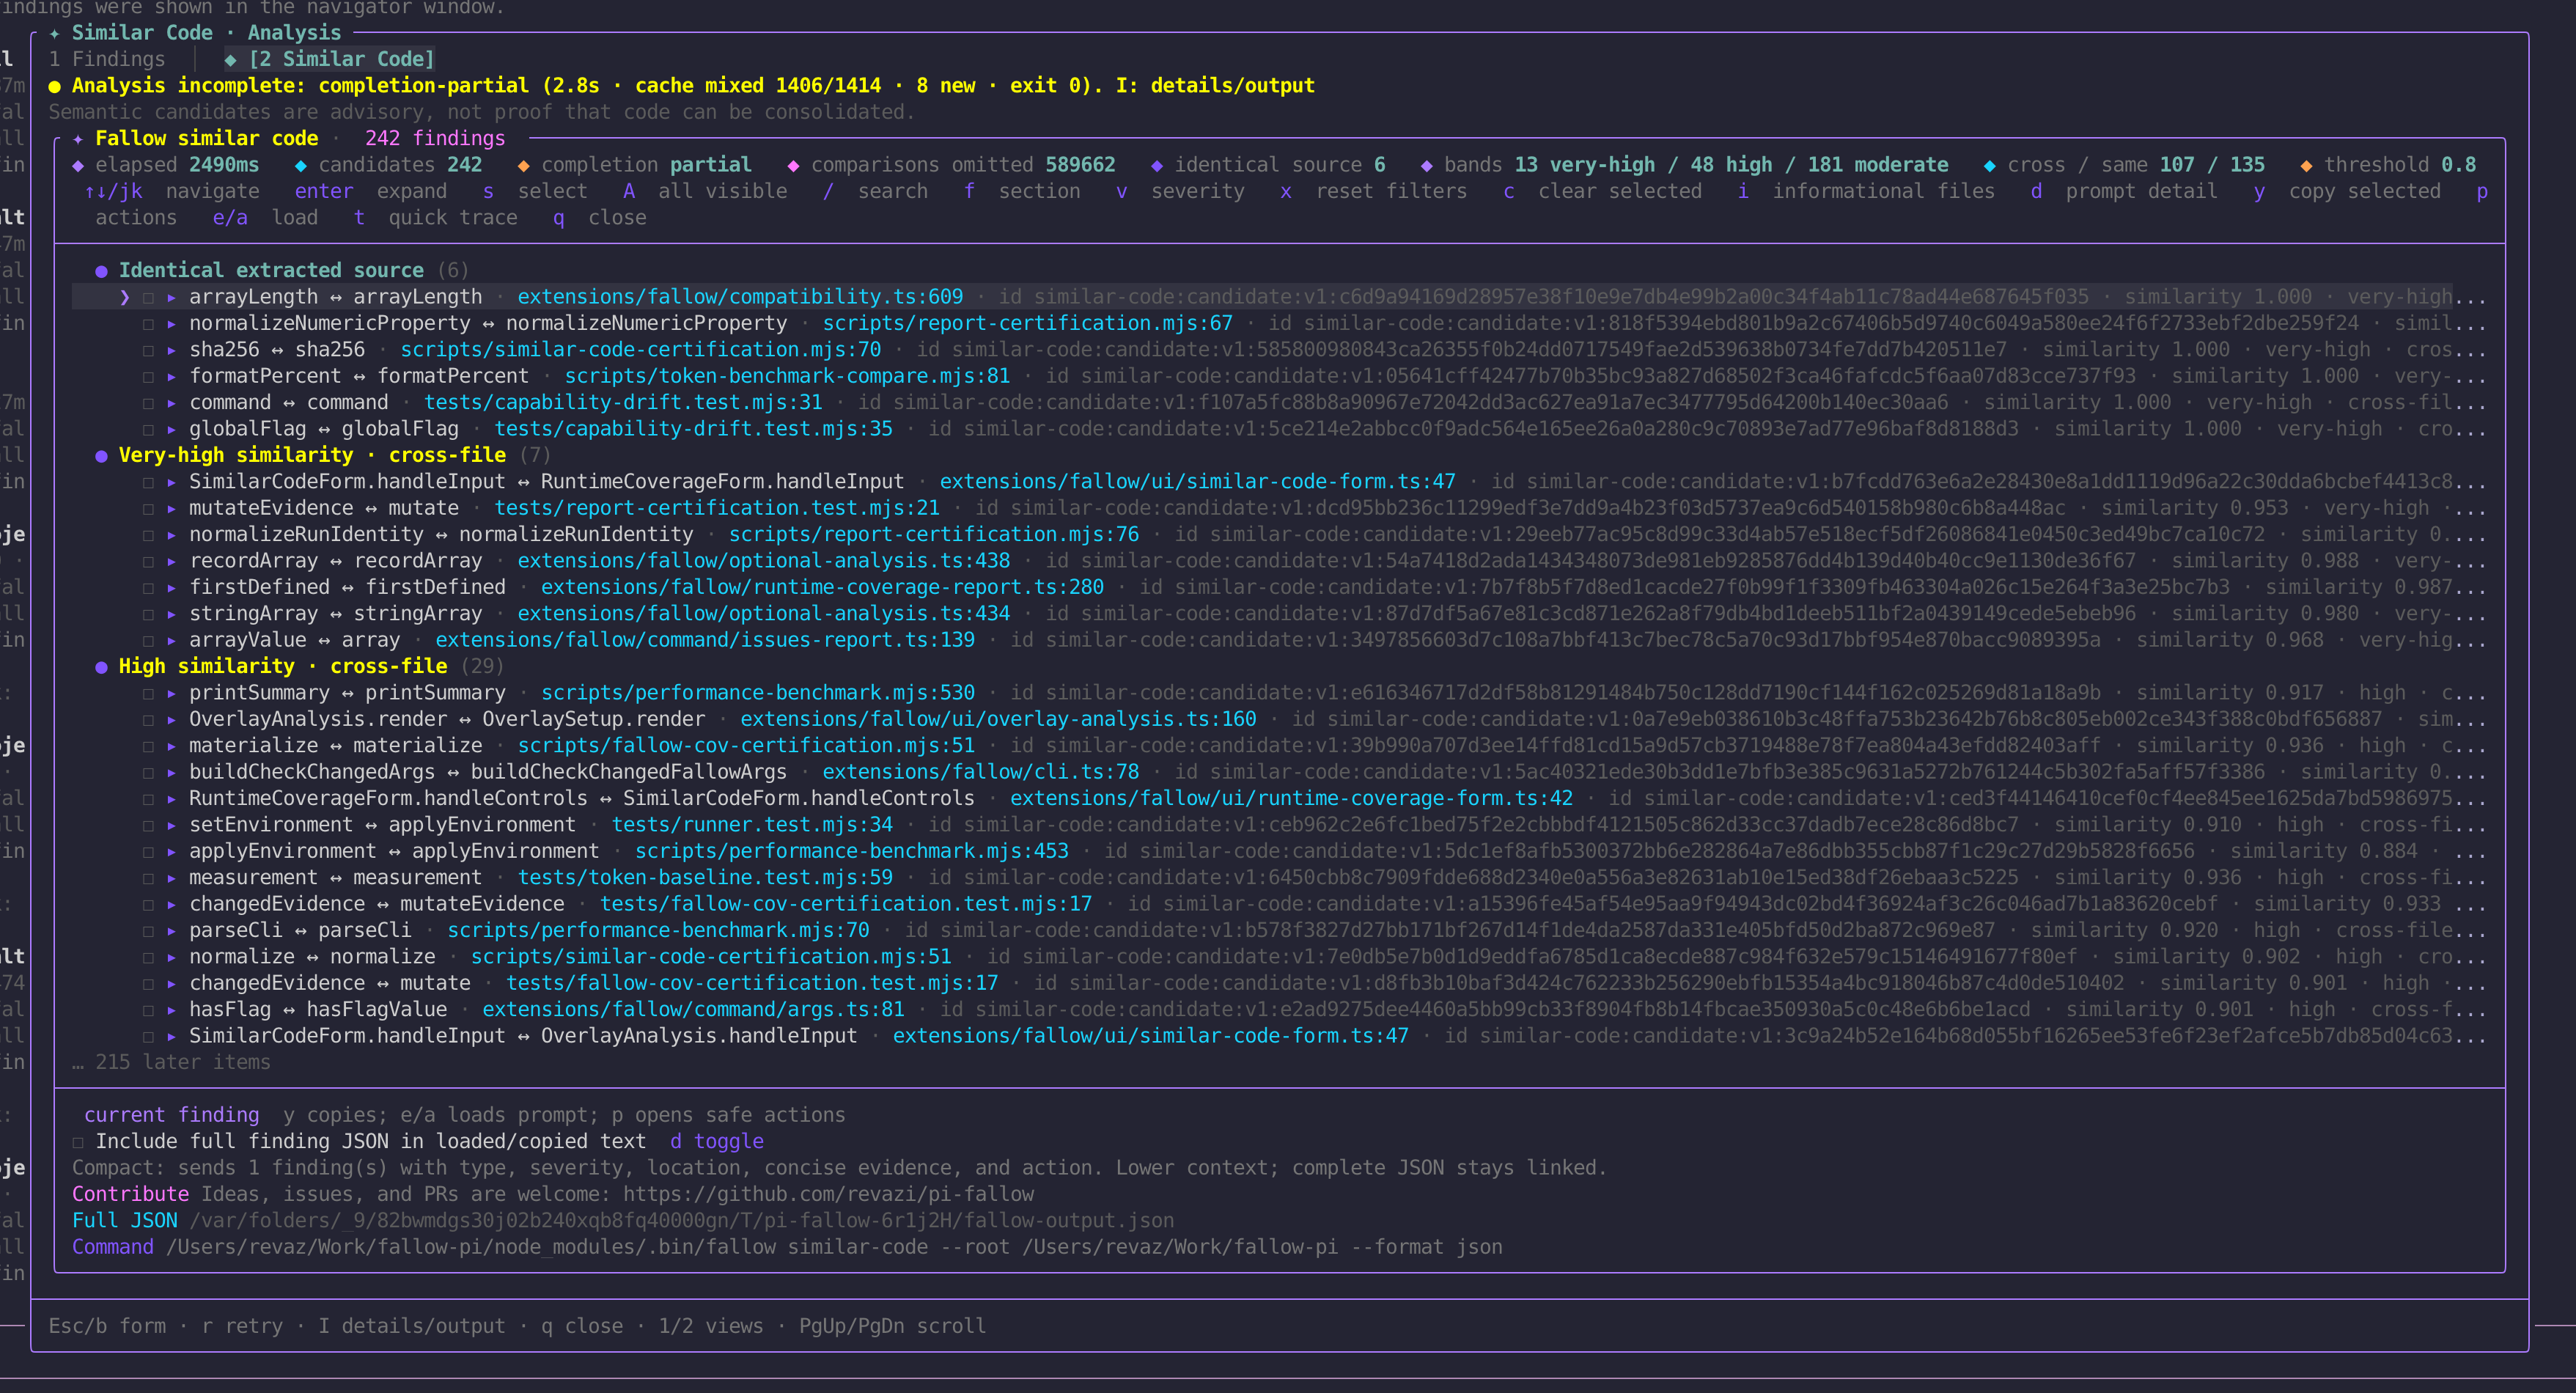The height and width of the screenshot is (1393, 2576).
Task: Click 'Esc/b form' in the footer
Action: [107, 1327]
